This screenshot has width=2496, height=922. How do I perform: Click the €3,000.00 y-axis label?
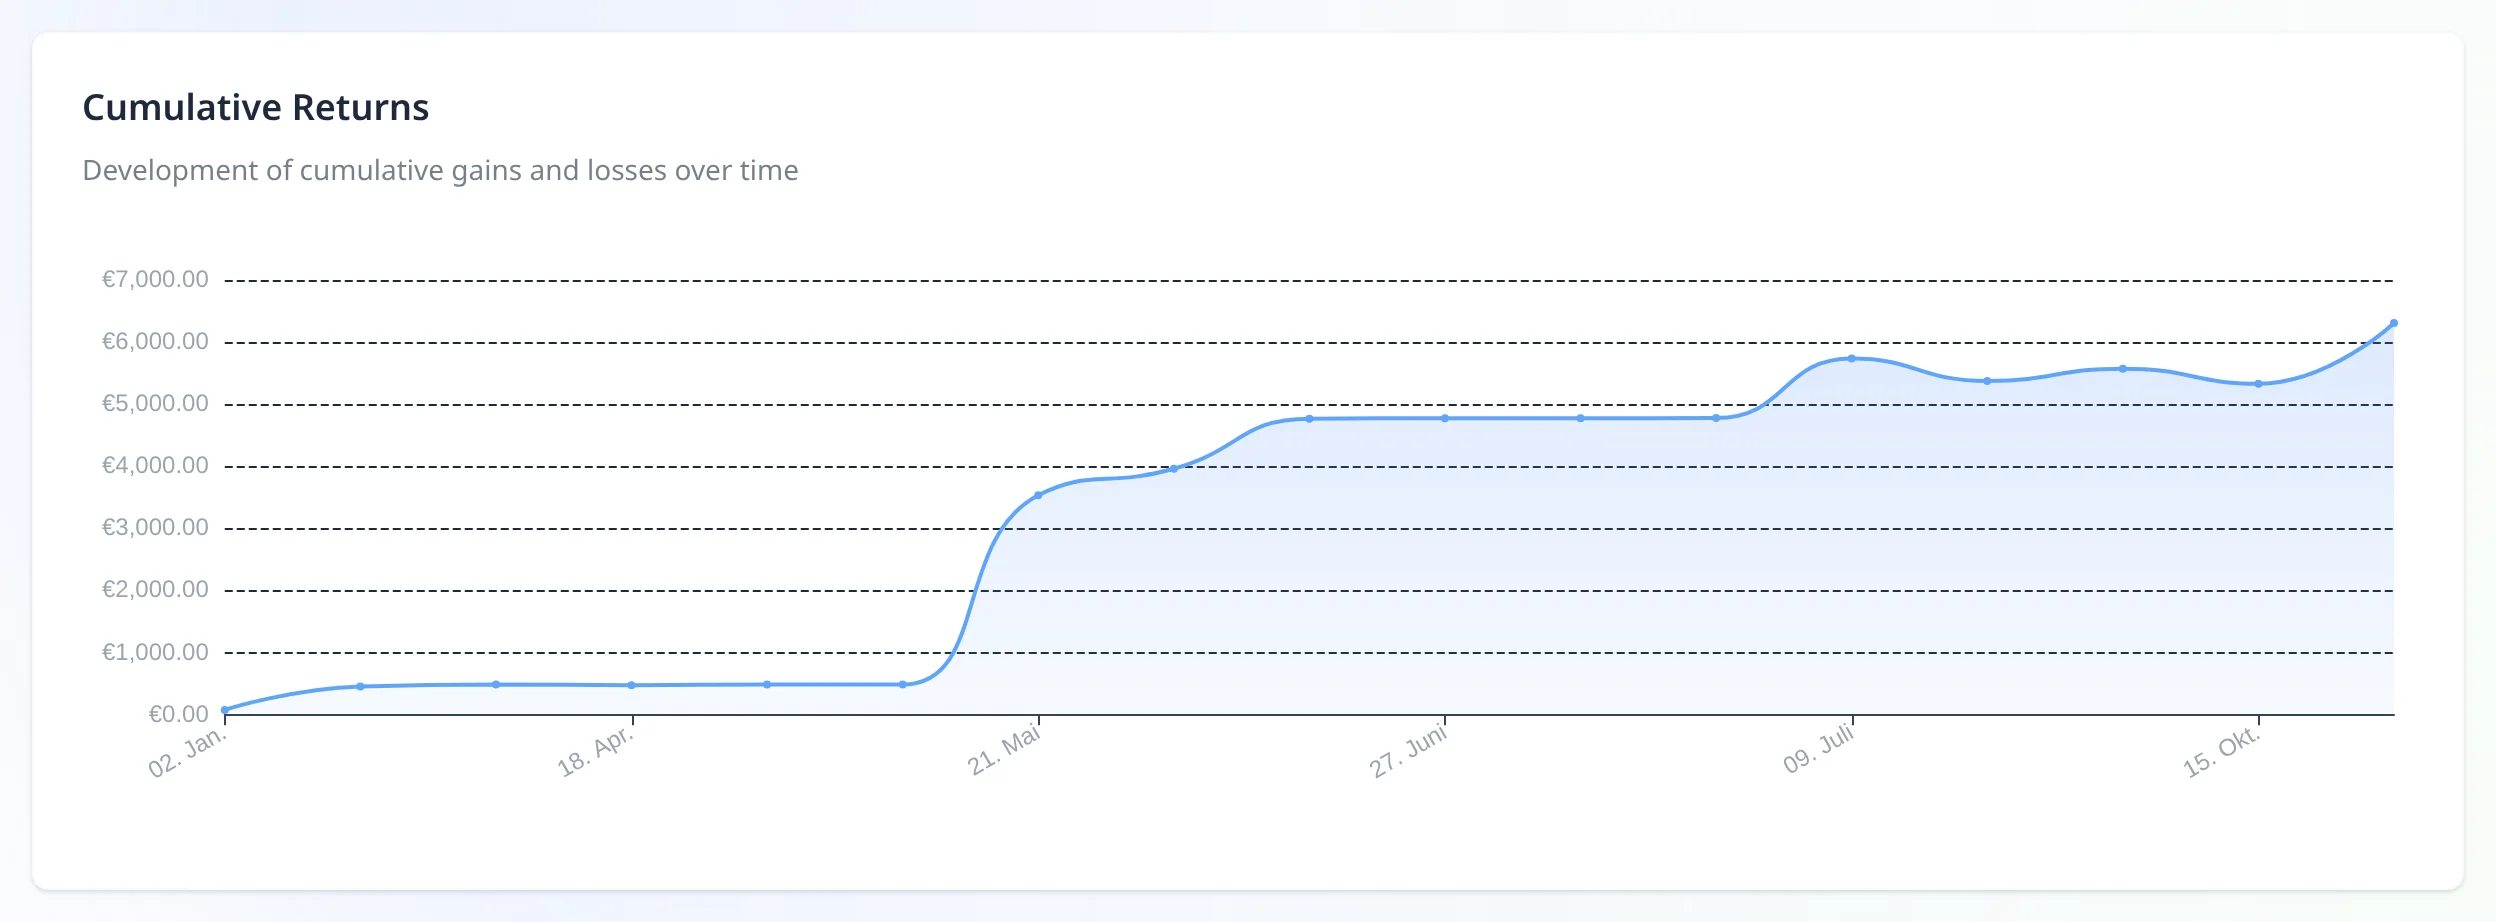coord(155,527)
